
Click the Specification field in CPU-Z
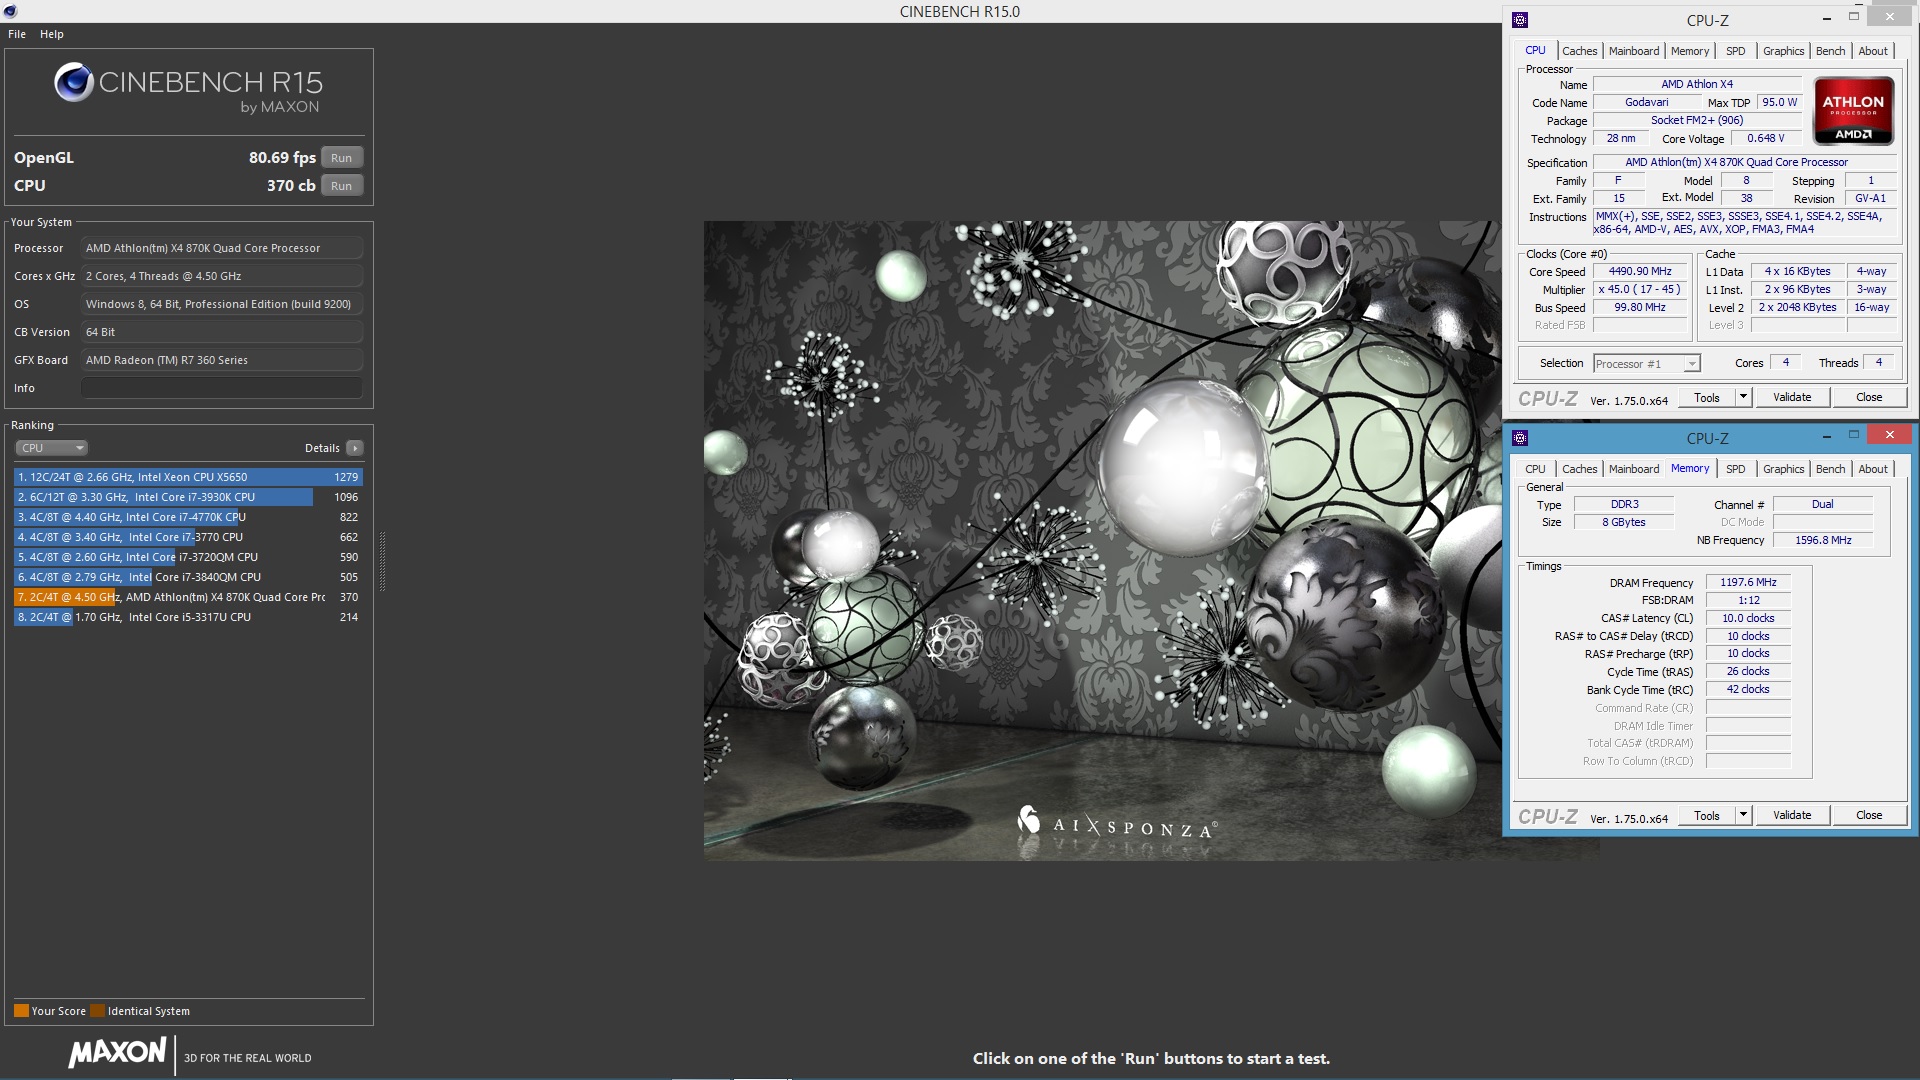[x=1745, y=163]
